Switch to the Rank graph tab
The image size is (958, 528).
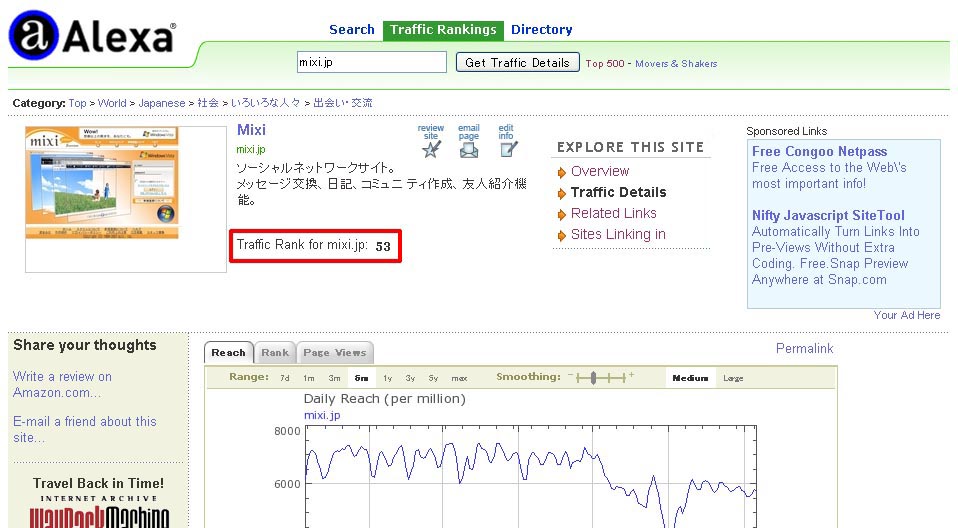pos(275,352)
